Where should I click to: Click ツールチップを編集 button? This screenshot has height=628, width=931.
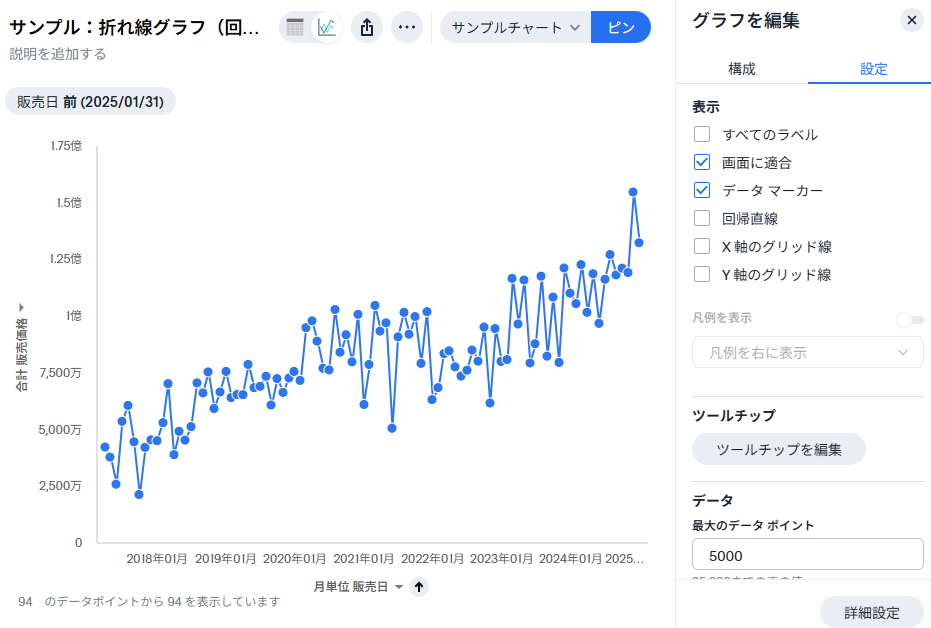[778, 449]
